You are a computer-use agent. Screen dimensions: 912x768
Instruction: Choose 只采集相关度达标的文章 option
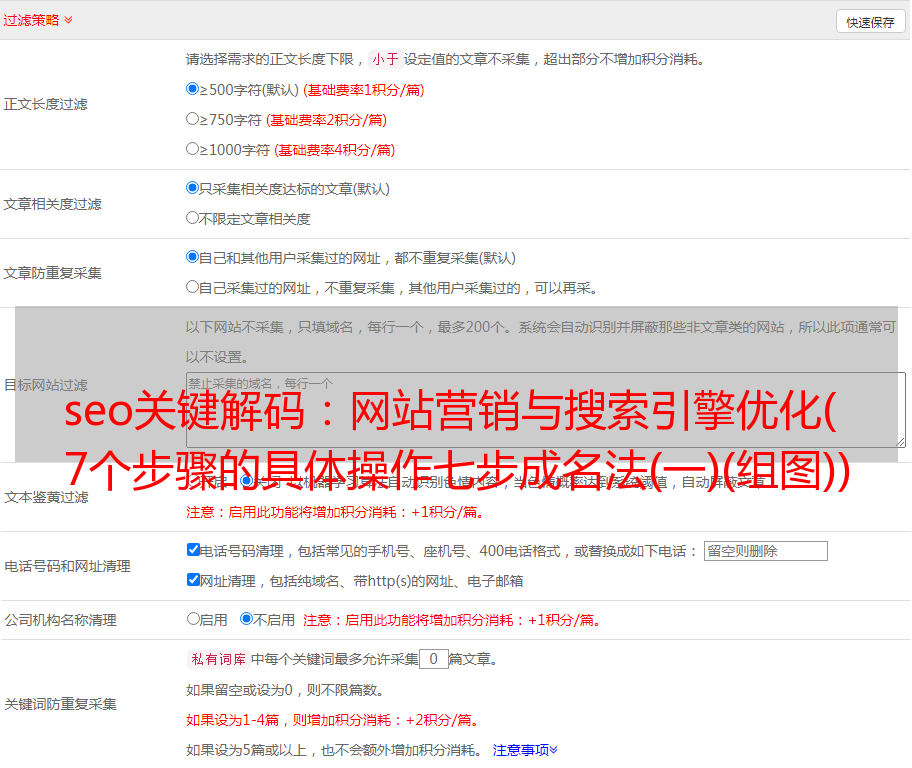tap(192, 187)
